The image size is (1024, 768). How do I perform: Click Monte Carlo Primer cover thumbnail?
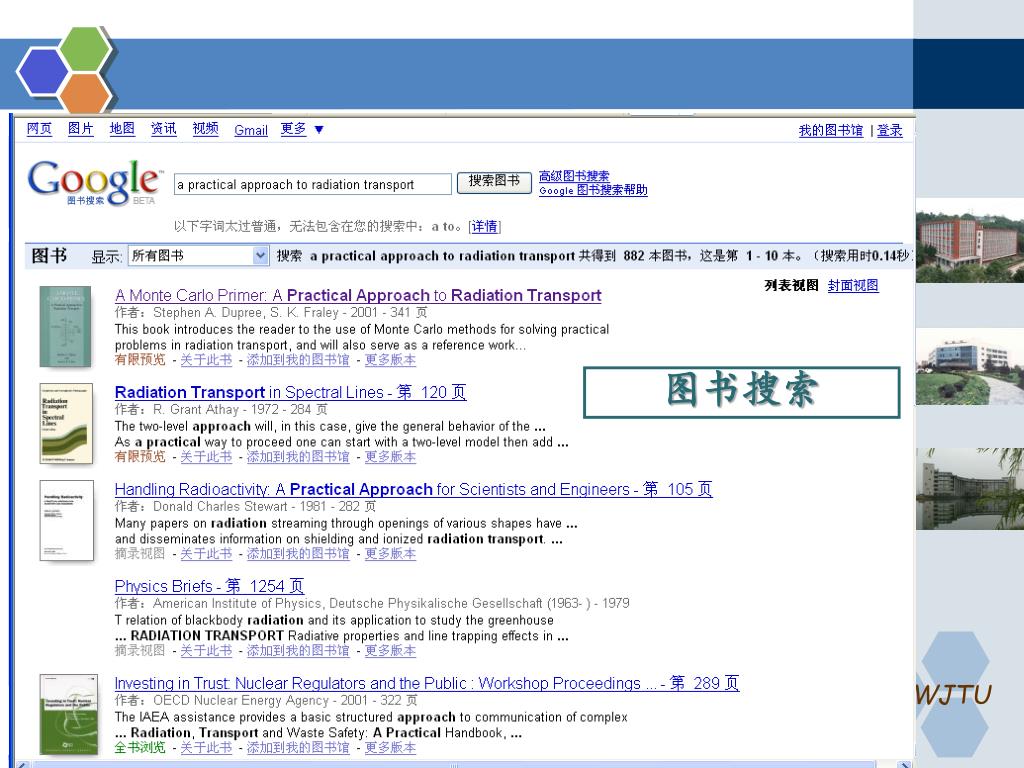(x=65, y=327)
